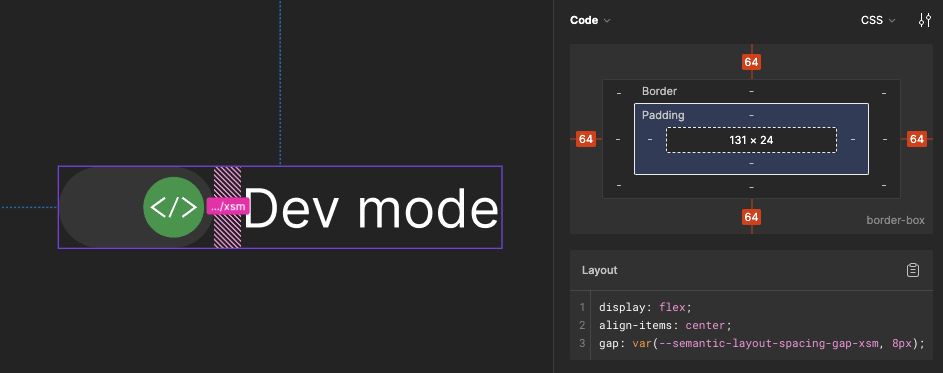The image size is (943, 373).
Task: Select the pink .../xsm gap label
Action: [x=228, y=206]
